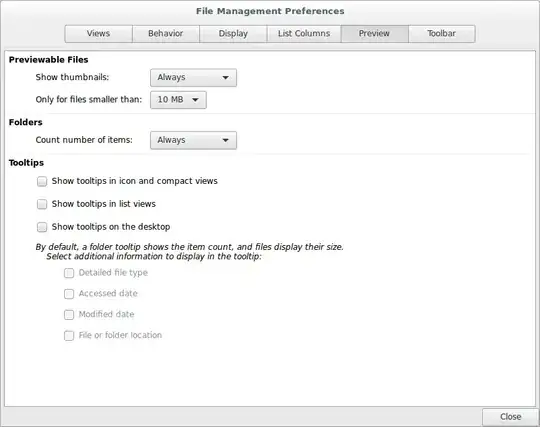Click the Count items dropdown arrow
Viewport: 540px width, 427px height.
click(x=226, y=140)
